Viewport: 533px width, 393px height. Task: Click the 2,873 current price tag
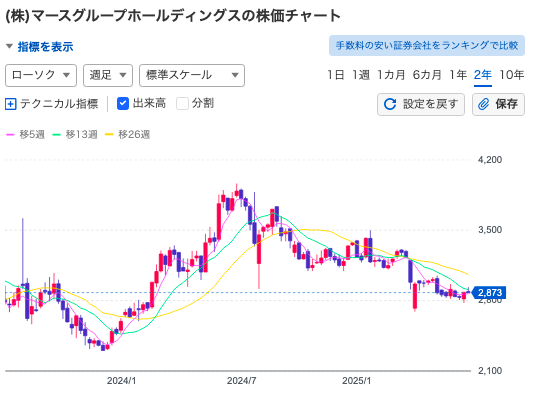(489, 292)
